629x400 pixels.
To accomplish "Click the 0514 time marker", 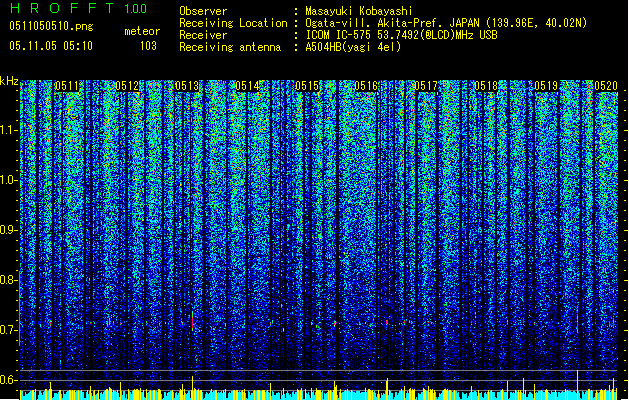I will point(247,86).
